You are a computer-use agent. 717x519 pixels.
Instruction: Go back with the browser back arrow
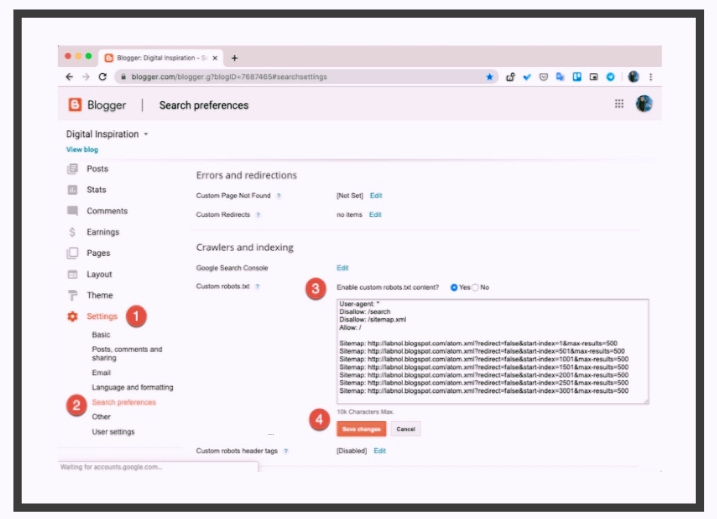coord(70,77)
